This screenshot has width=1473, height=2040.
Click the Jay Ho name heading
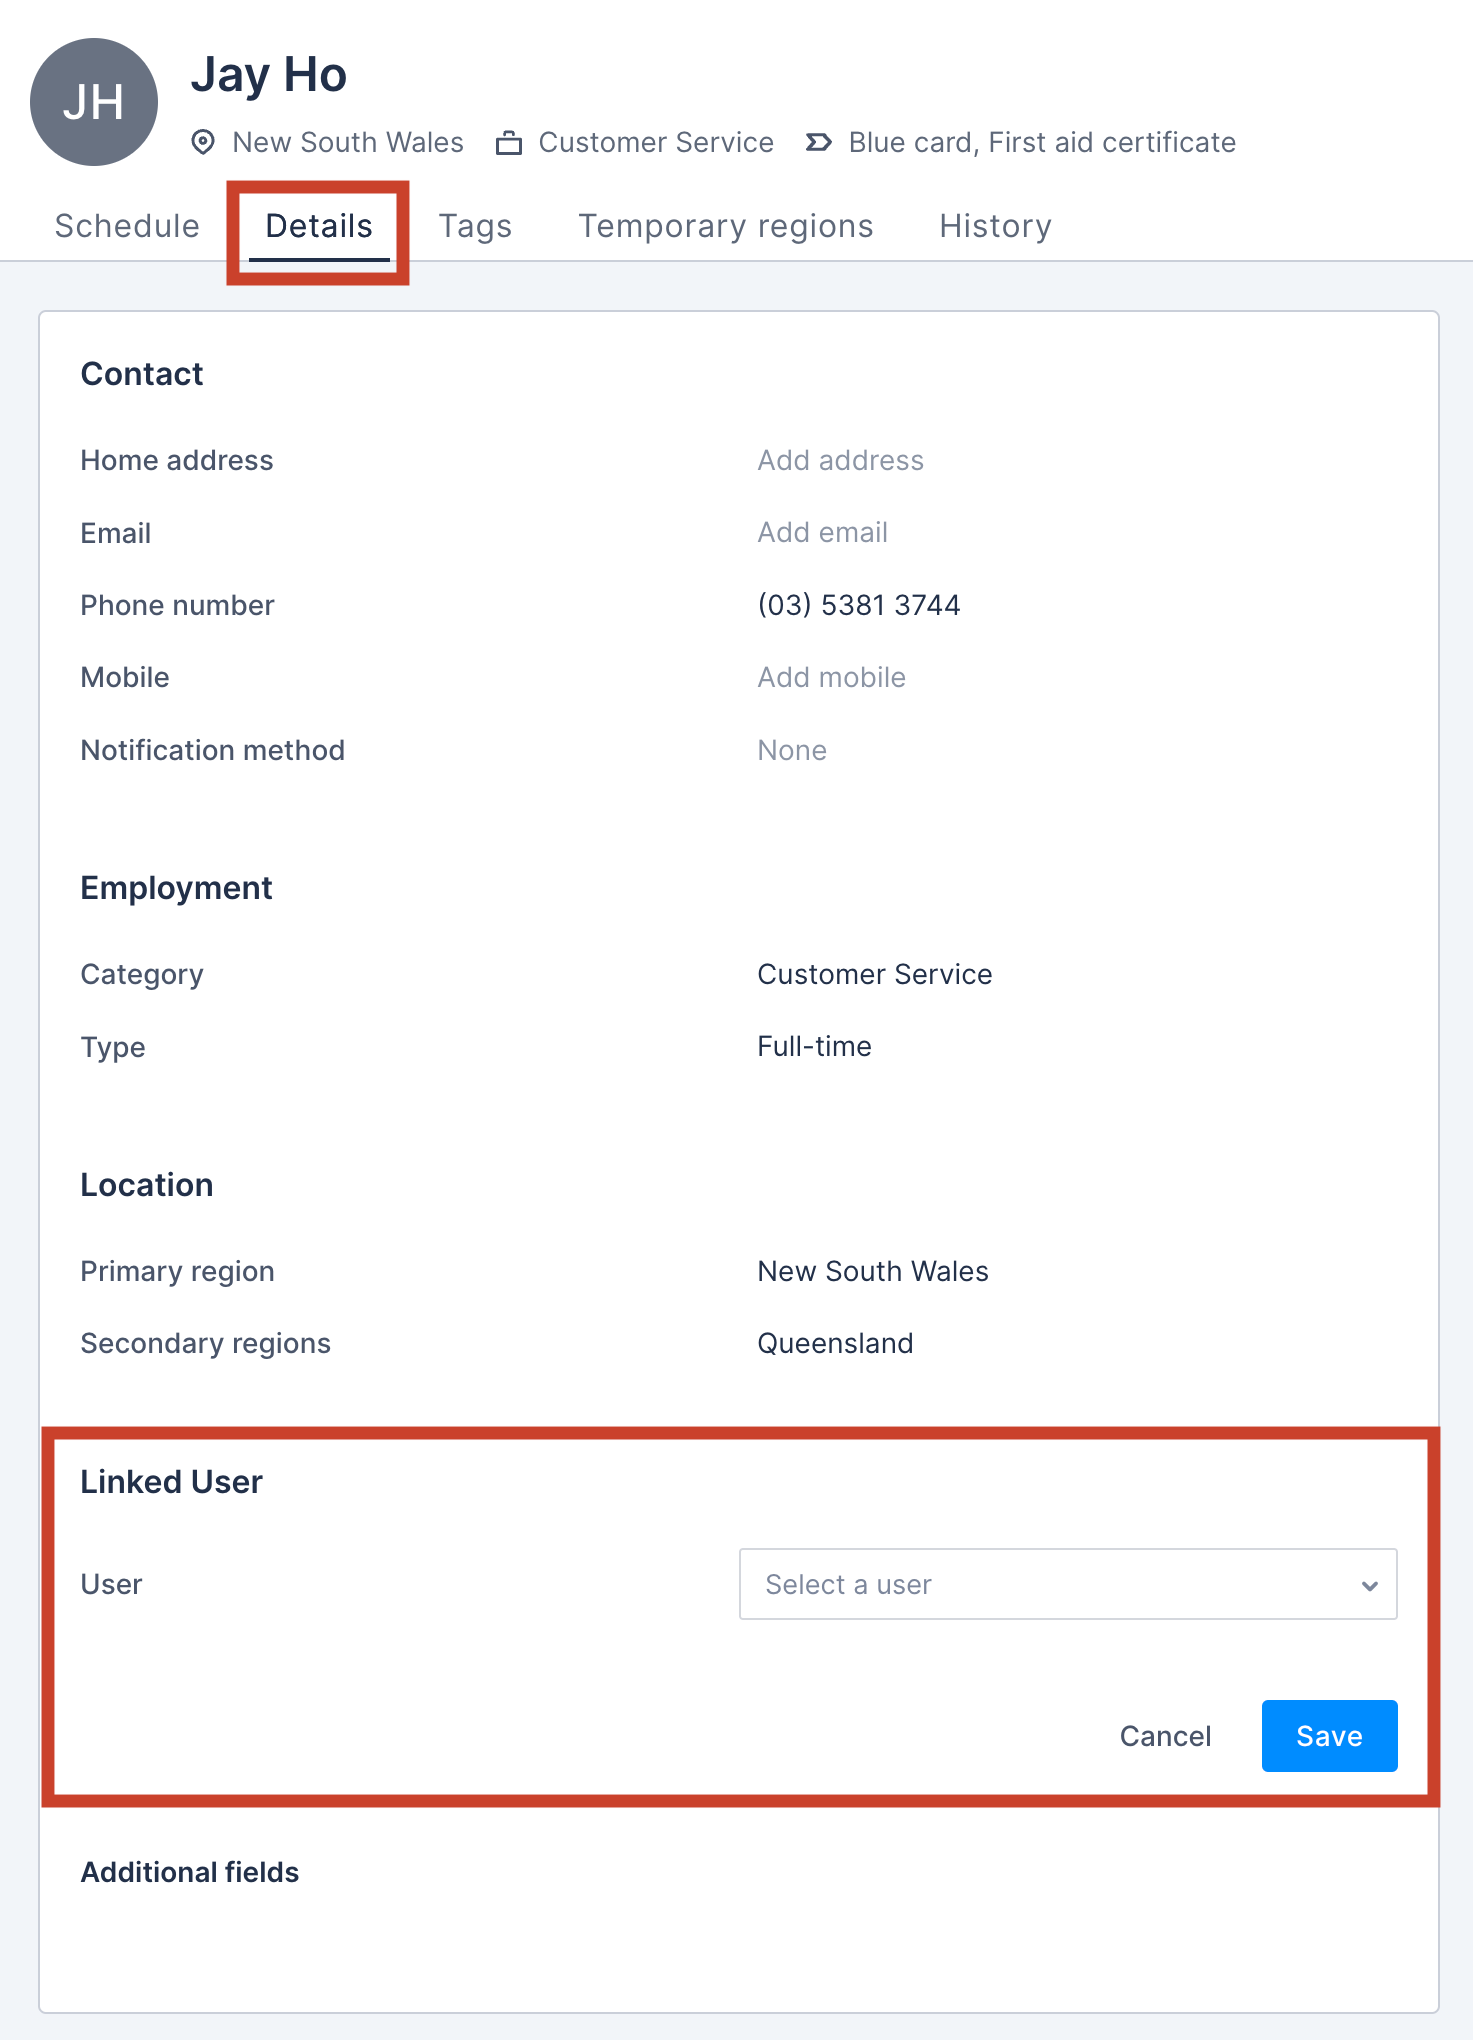coord(270,74)
